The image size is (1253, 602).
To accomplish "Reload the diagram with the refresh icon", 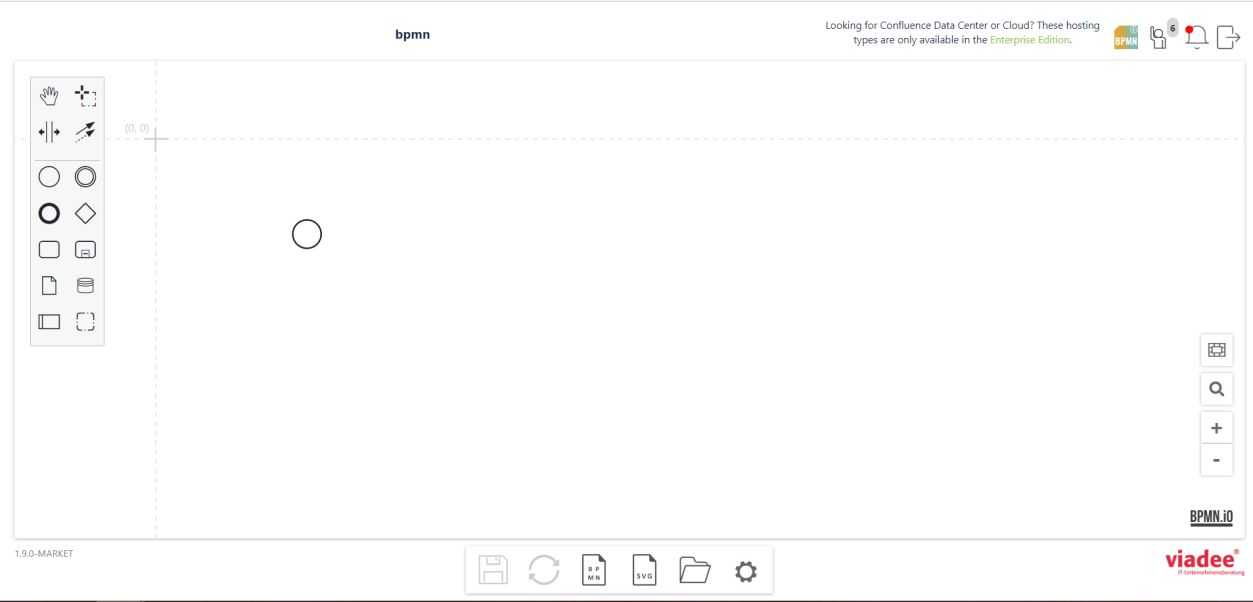I will [544, 571].
